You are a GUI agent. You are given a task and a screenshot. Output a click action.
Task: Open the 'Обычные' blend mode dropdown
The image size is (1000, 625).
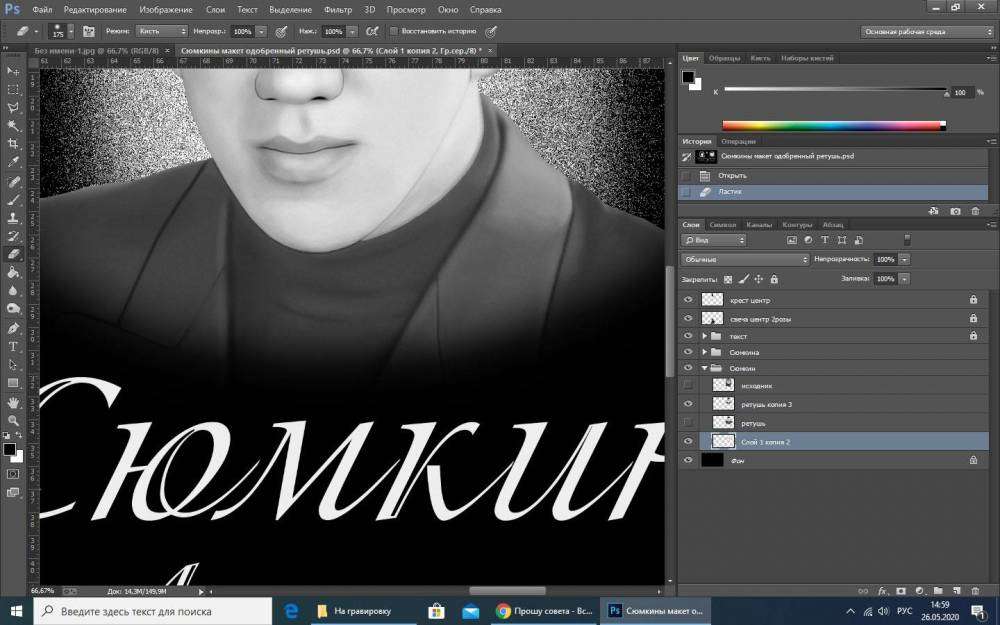click(x=745, y=259)
